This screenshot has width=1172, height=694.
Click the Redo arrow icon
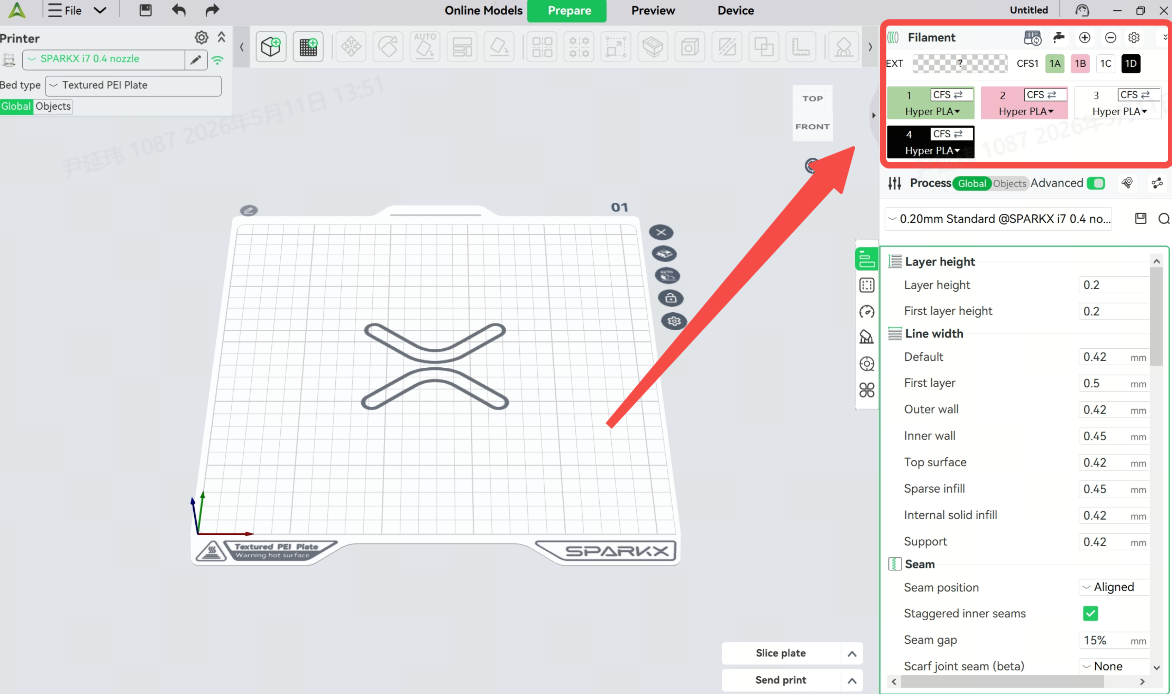(212, 10)
